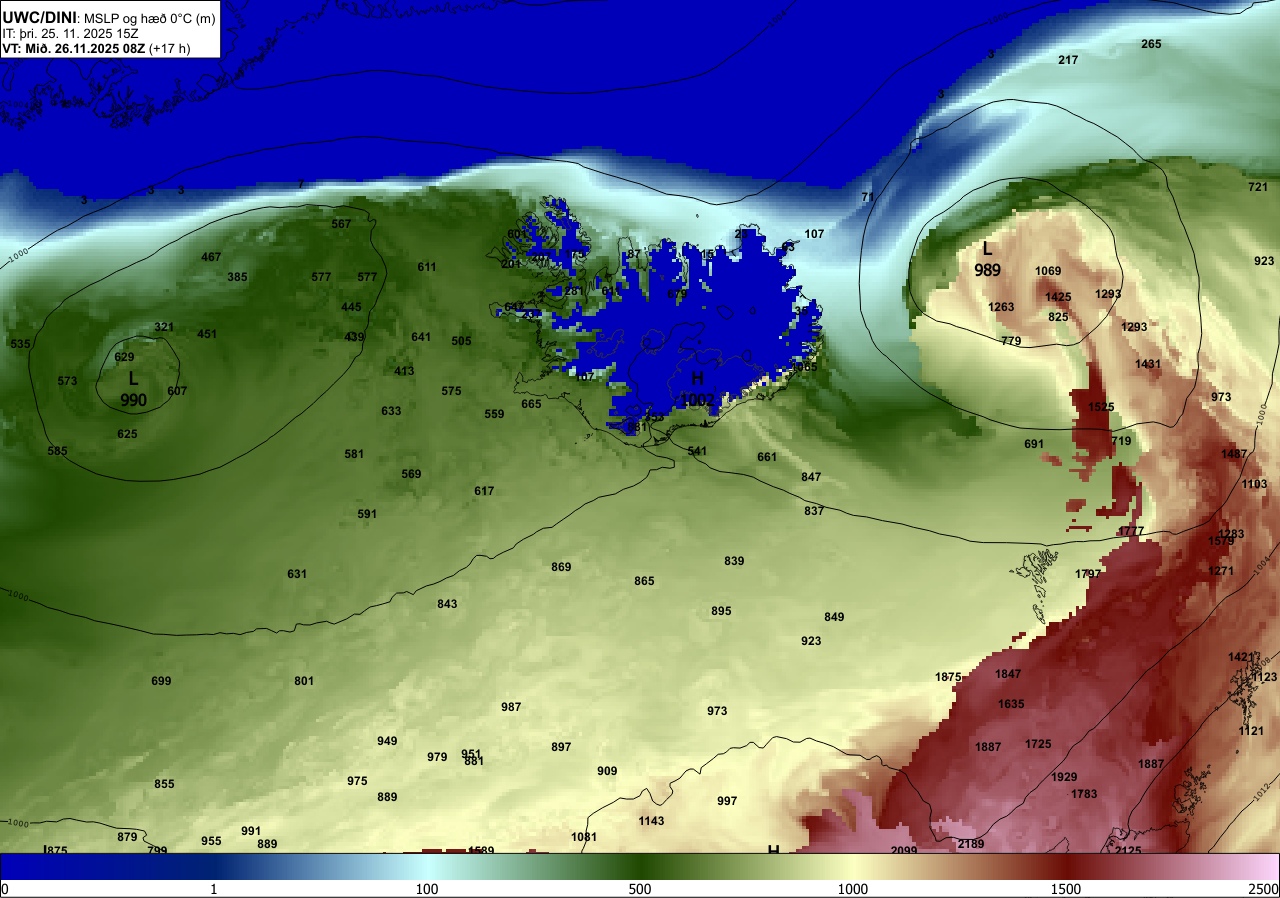
Task: Click the height value '1797'
Action: (x=1088, y=574)
